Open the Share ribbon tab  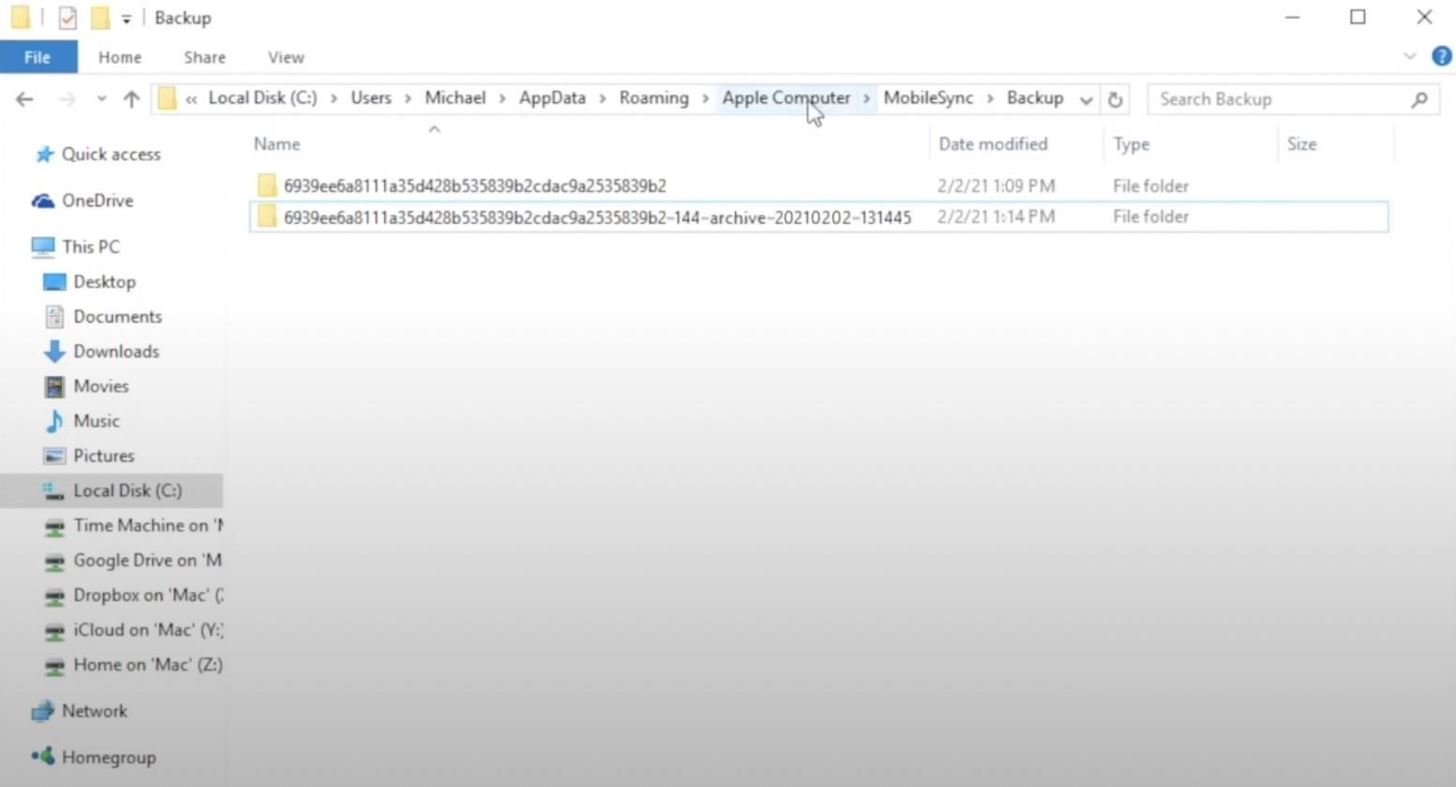point(205,57)
